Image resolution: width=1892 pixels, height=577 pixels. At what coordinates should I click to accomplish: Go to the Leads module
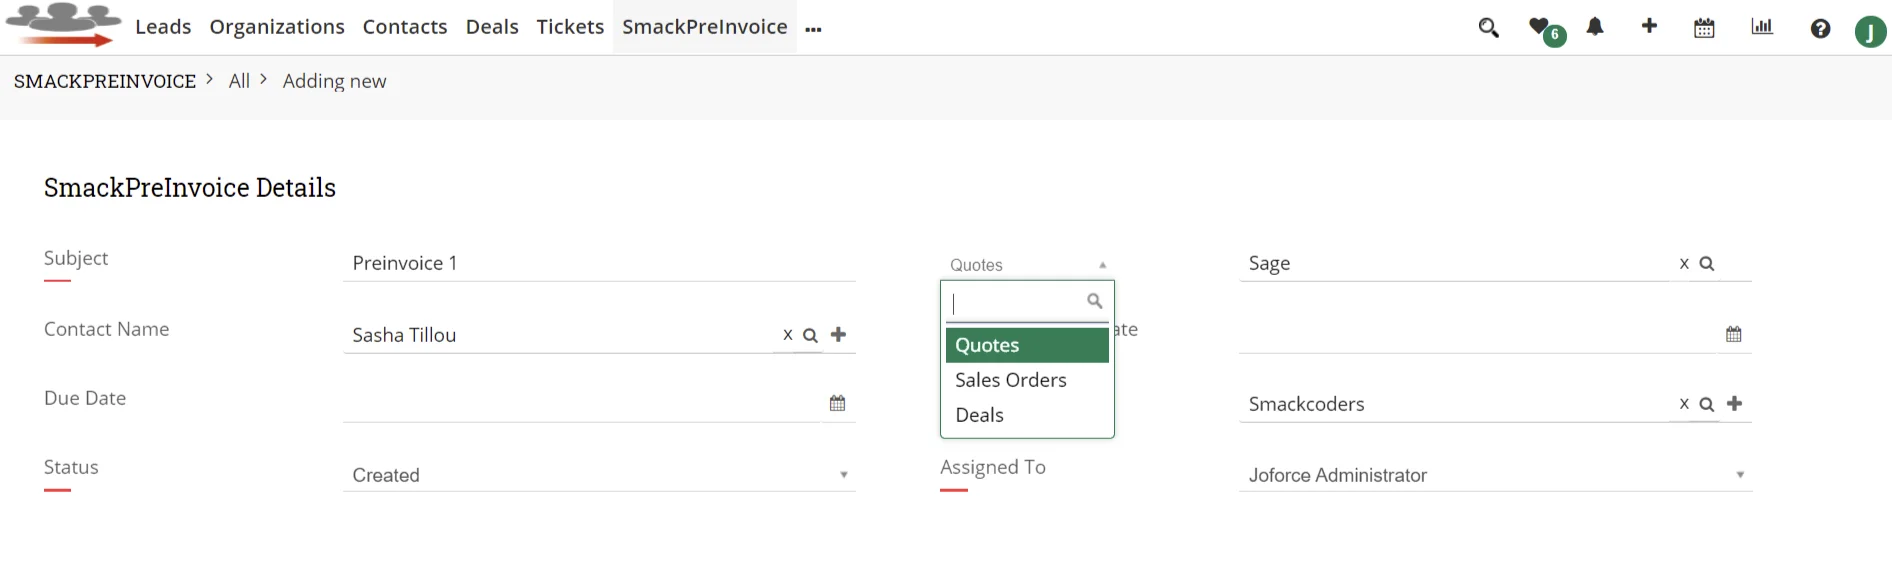click(x=163, y=27)
